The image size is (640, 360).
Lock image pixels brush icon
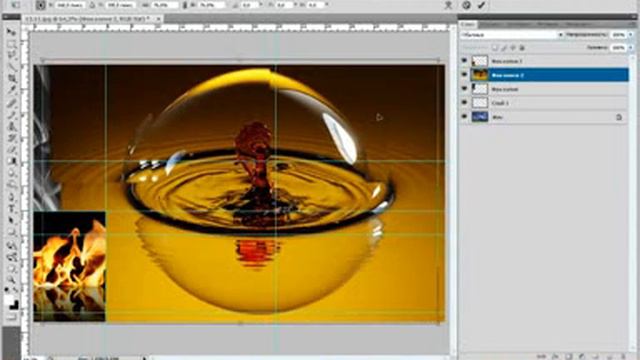coord(504,48)
